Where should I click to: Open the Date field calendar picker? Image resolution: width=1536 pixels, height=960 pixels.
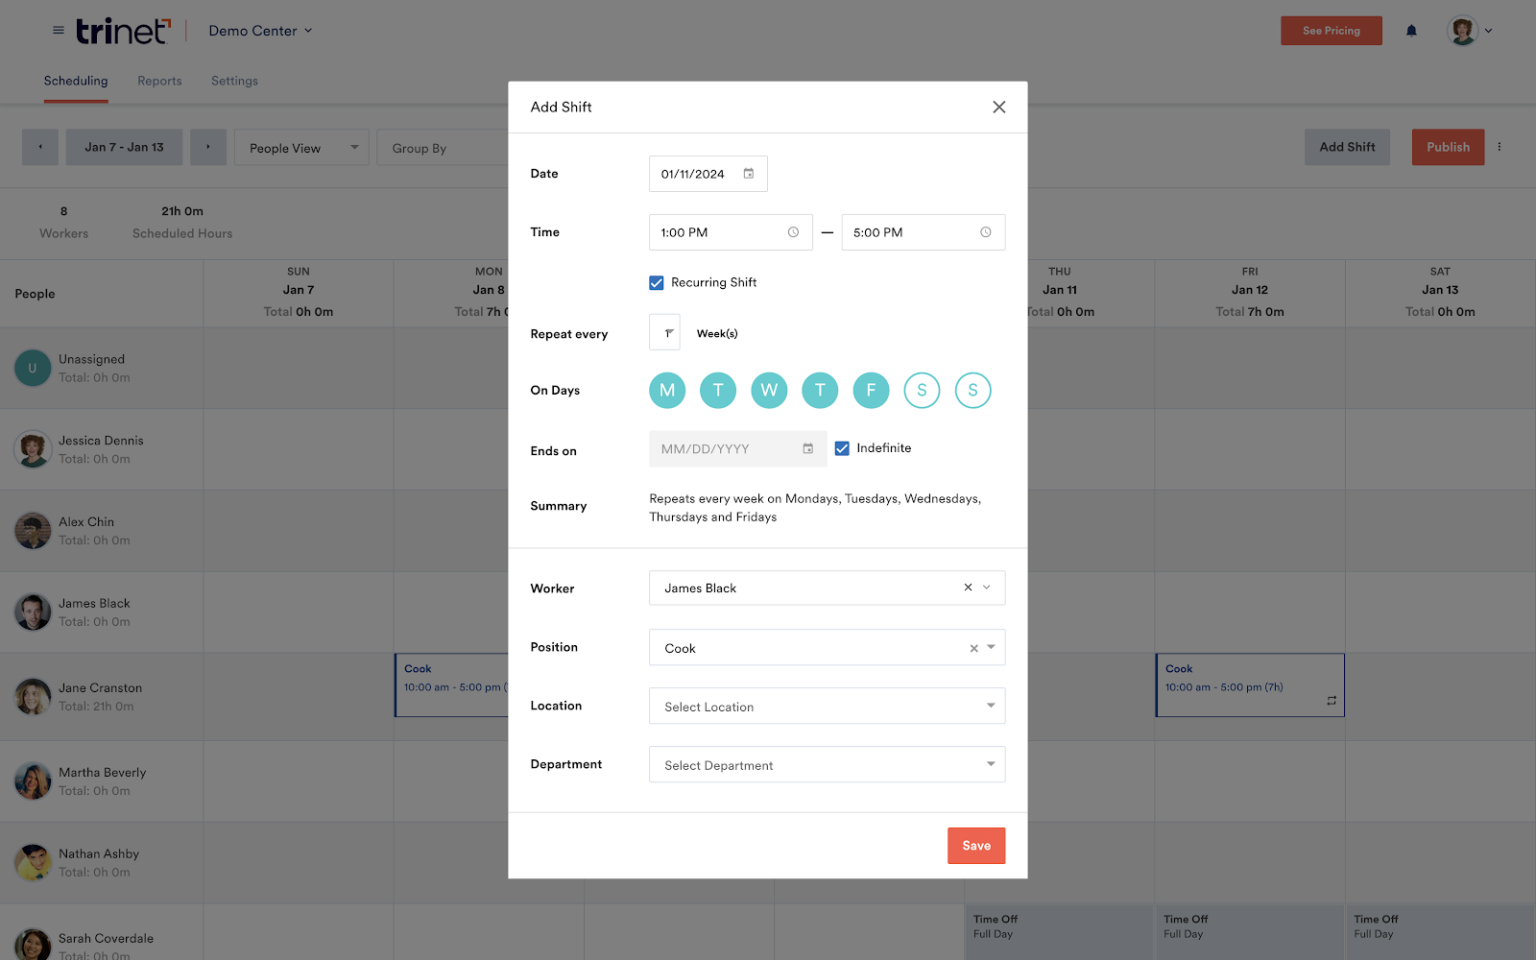pyautogui.click(x=749, y=173)
